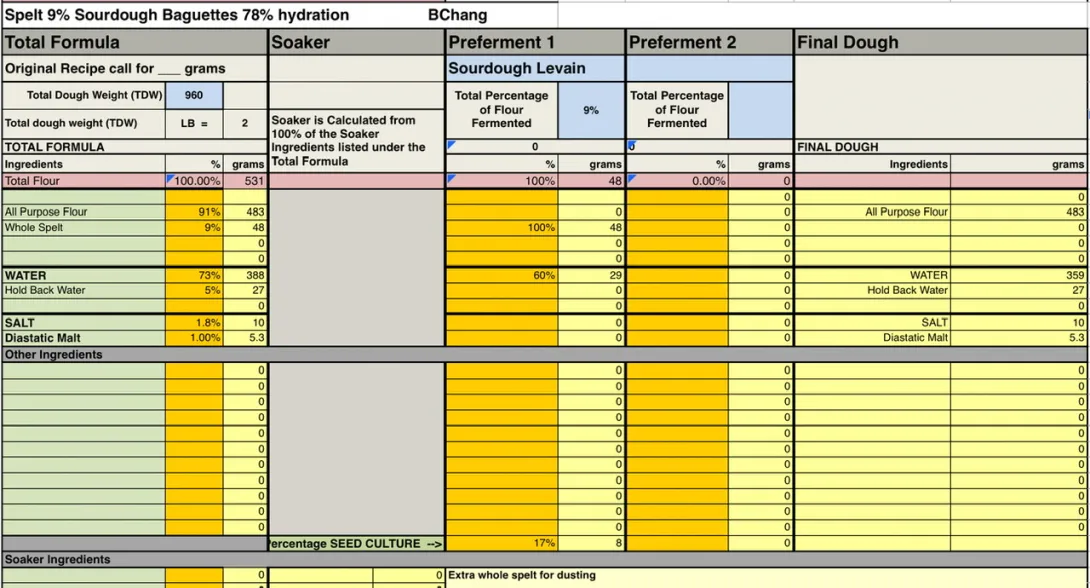Select the Diastatic Malt 1.00% cell
This screenshot has height=588, width=1090.
(x=195, y=338)
